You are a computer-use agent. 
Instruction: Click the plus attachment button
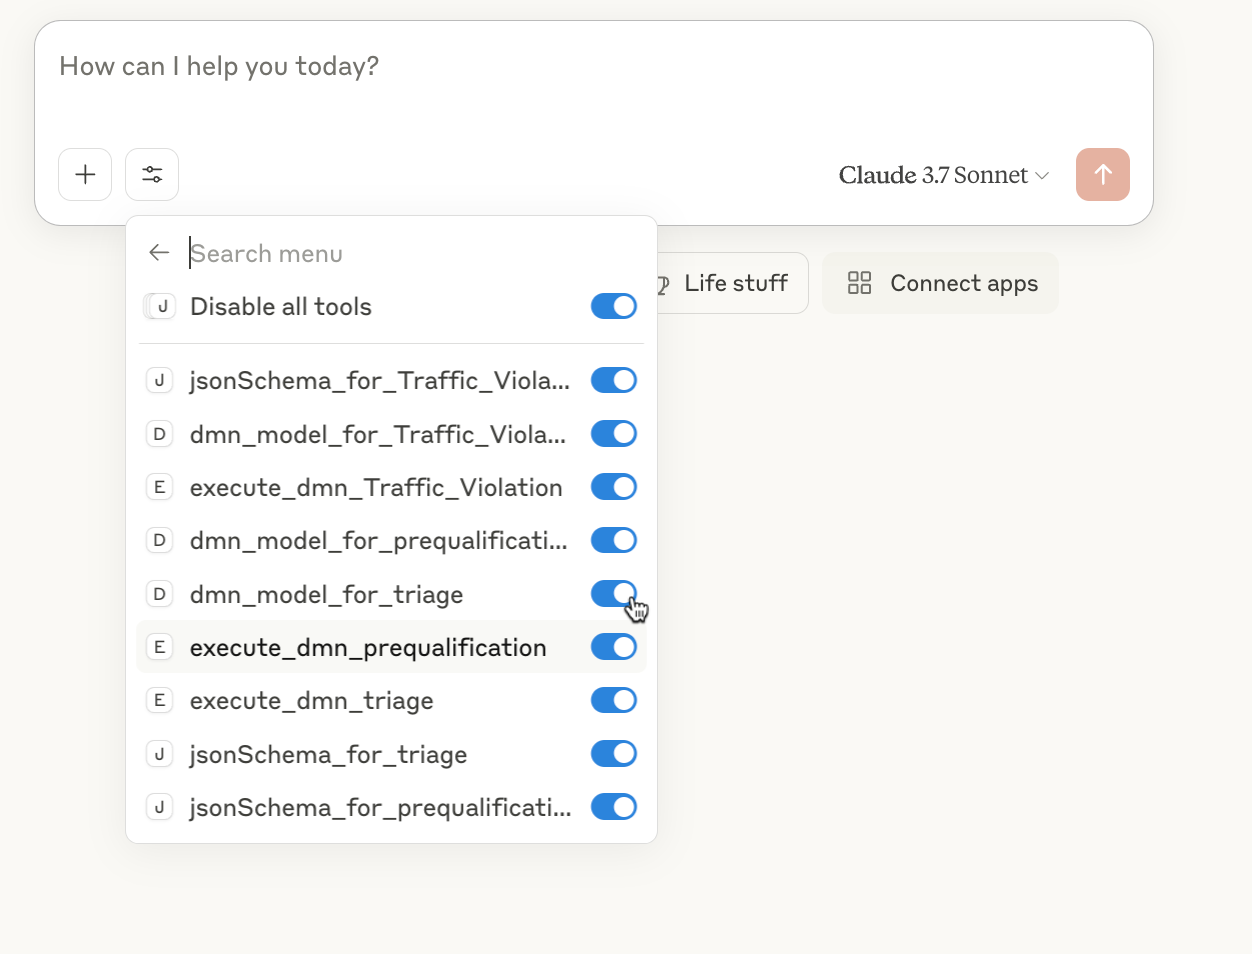click(x=85, y=175)
